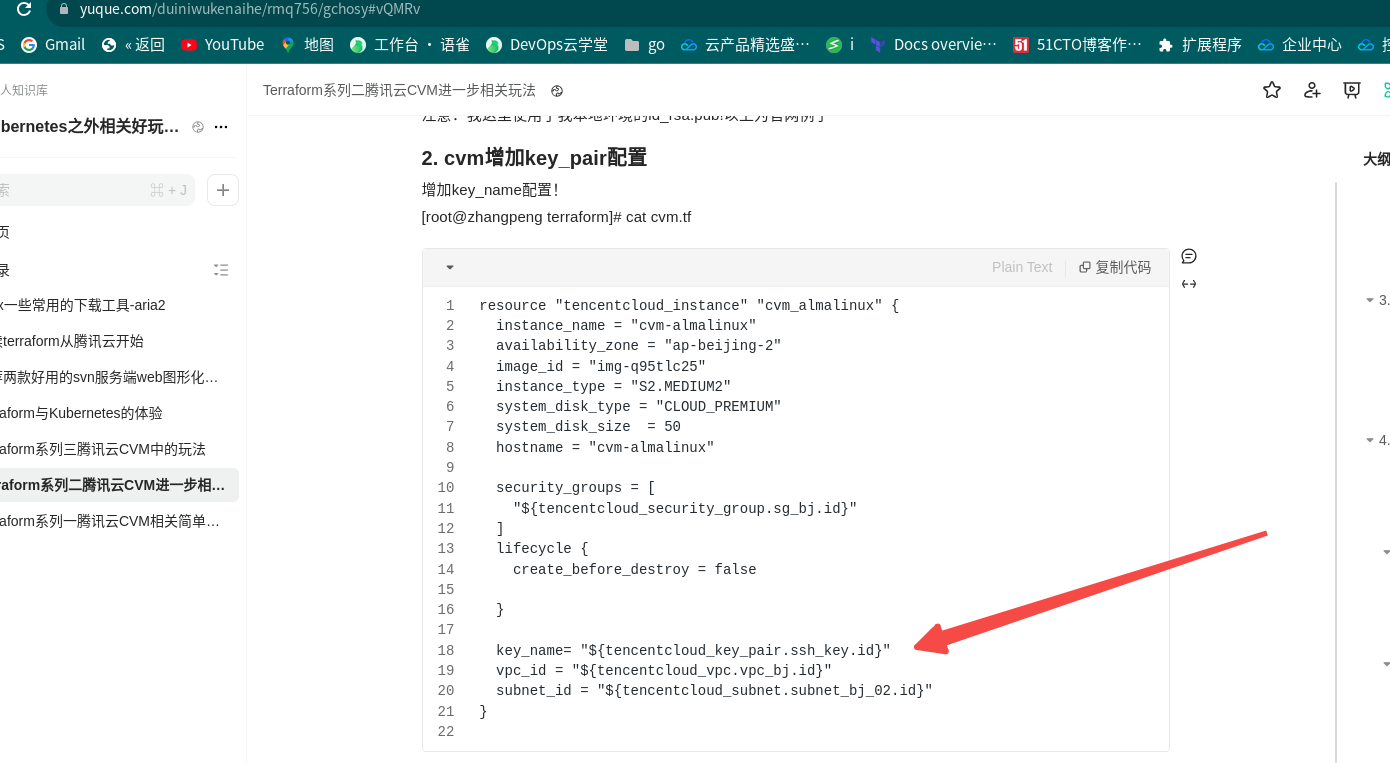Image resolution: width=1390 pixels, height=763 pixels.
Task: Open the 地图 maps bookmark
Action: click(307, 44)
